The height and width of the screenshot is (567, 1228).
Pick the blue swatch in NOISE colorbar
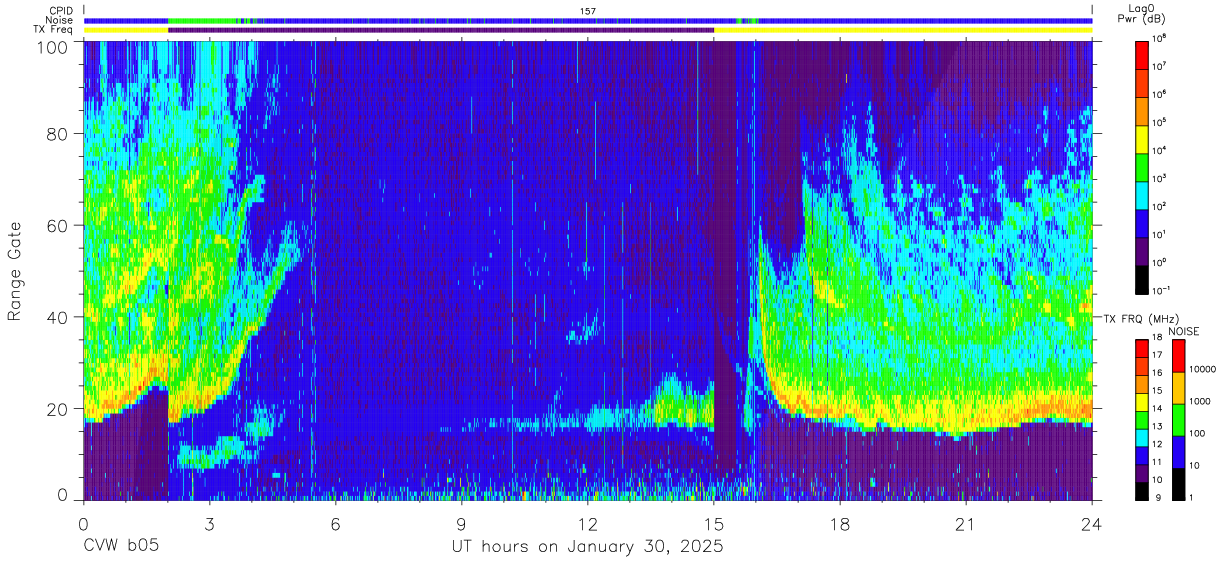[1178, 452]
